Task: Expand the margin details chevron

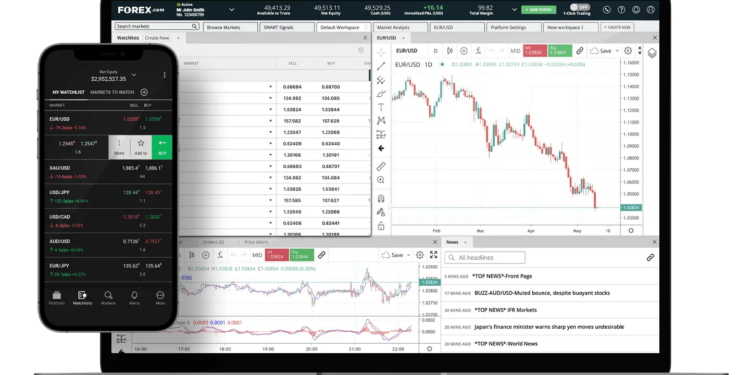Action: point(515,10)
